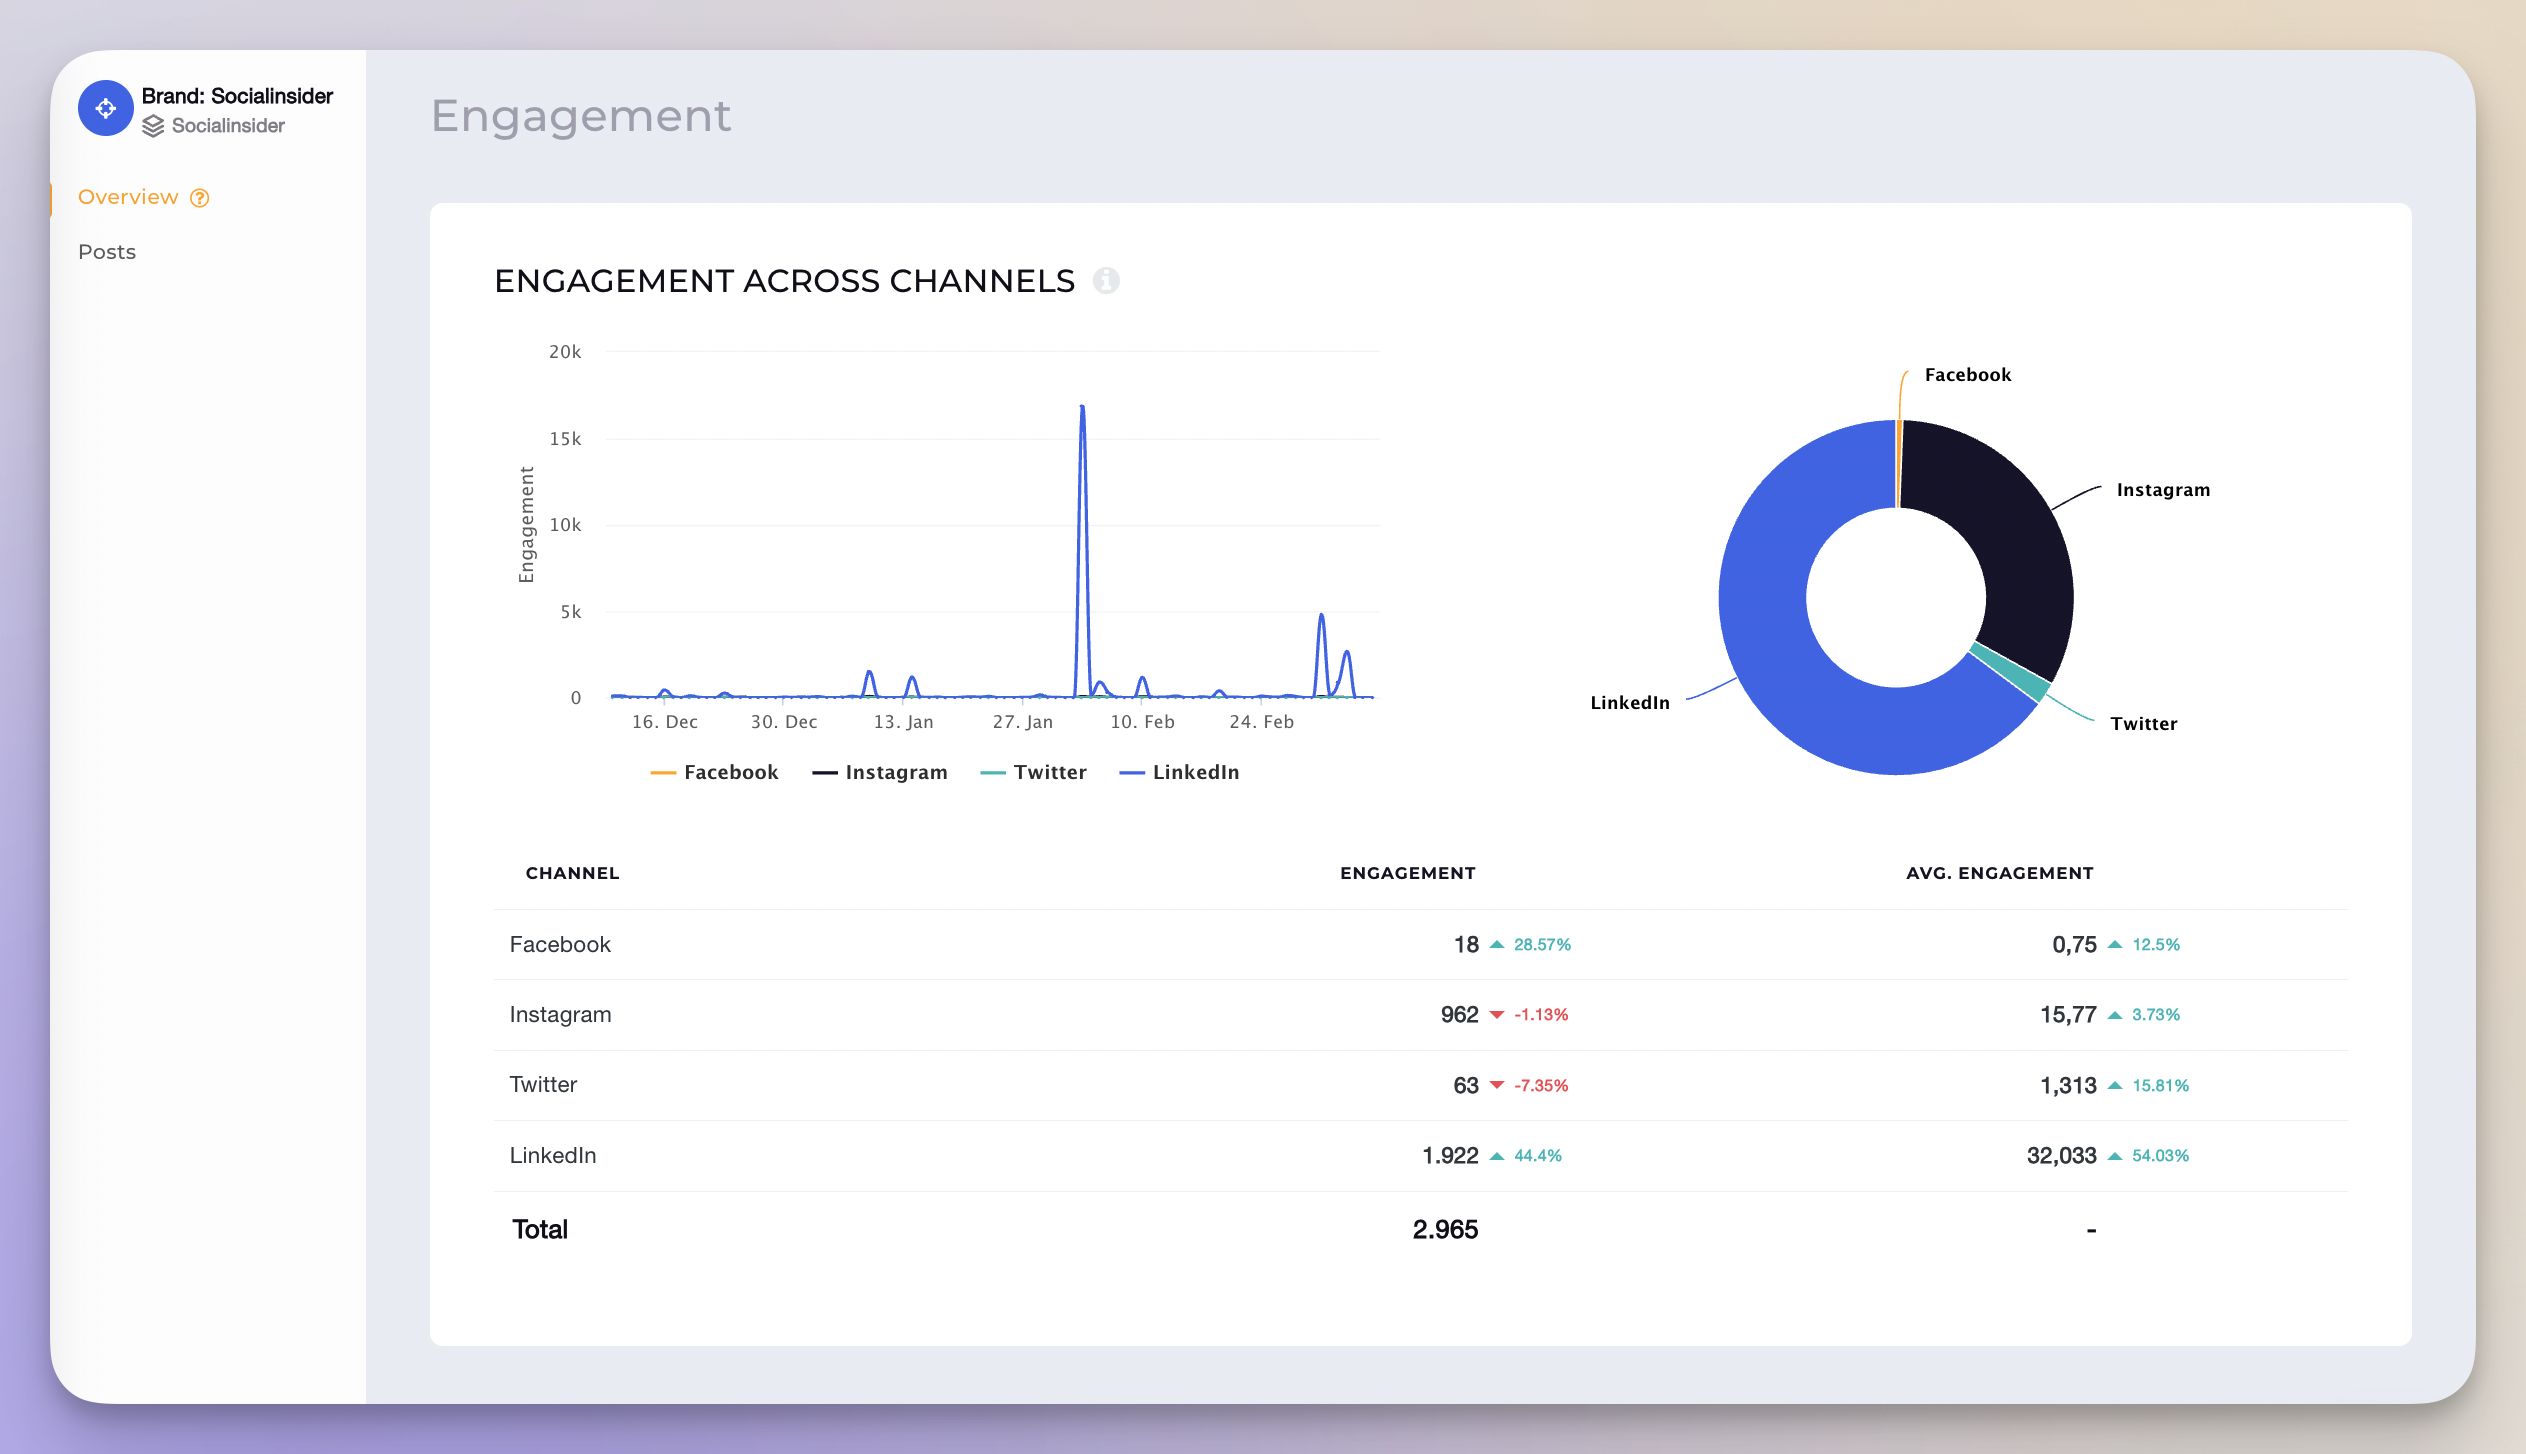2526x1454 pixels.
Task: Click the red down arrow in Instagram row
Action: (1497, 1015)
